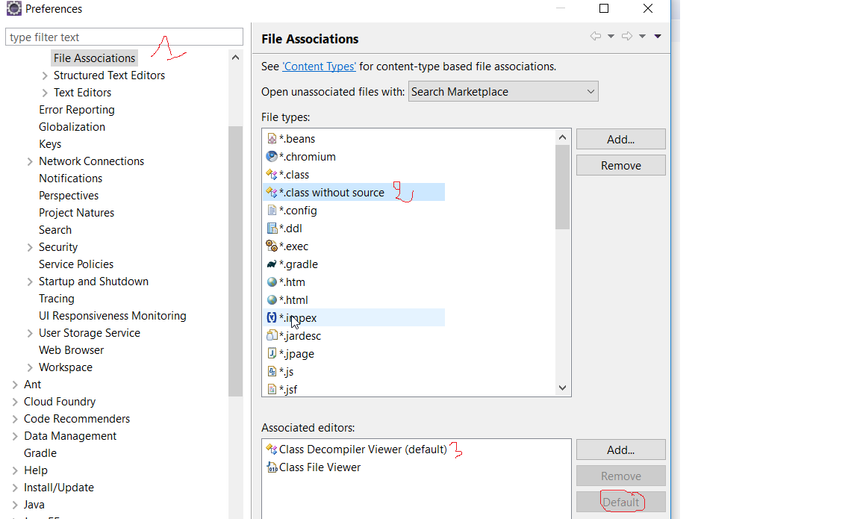Select the Keys preference page

[x=50, y=144]
